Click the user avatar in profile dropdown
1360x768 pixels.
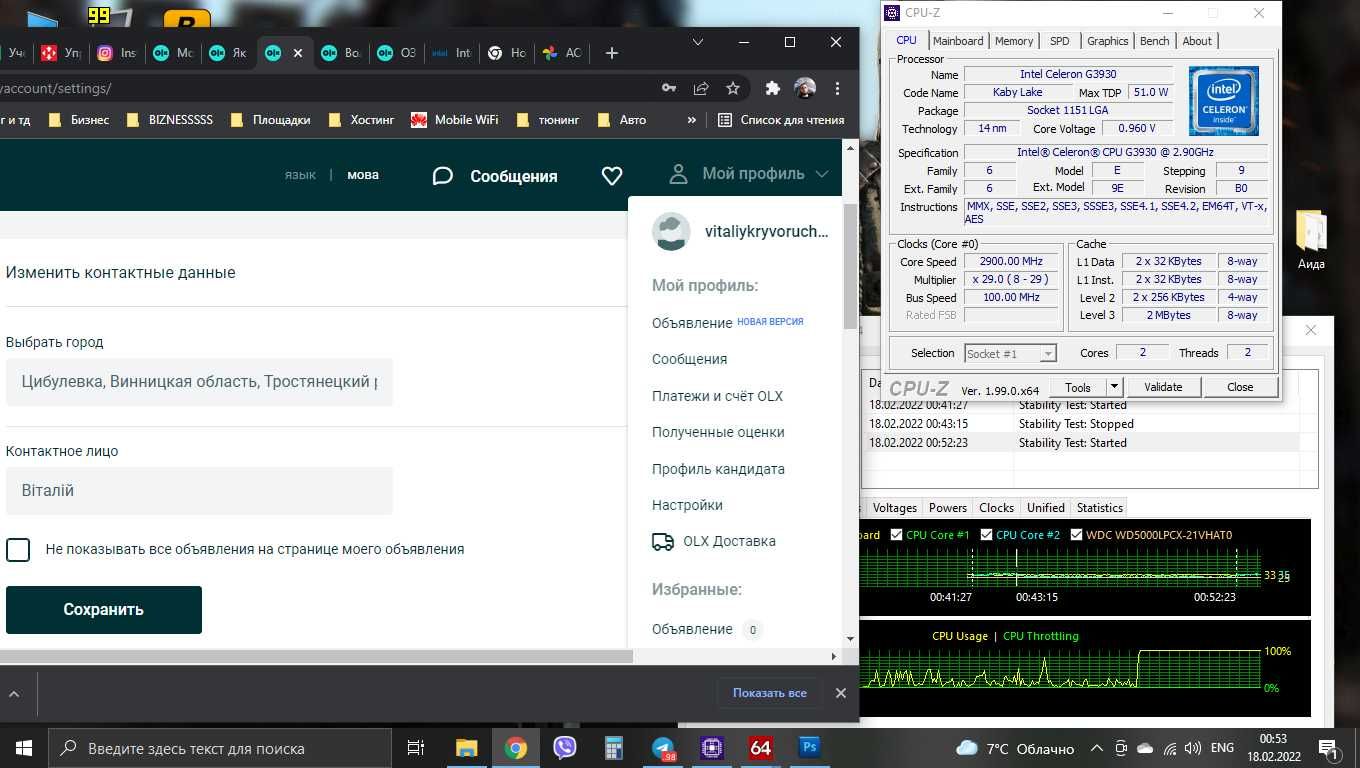coord(671,231)
